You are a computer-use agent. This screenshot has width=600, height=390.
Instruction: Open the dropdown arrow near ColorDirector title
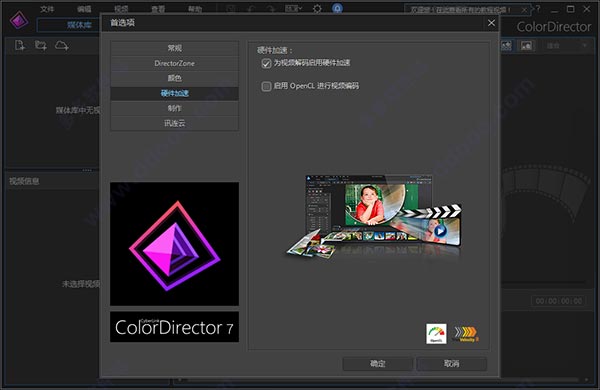(x=584, y=46)
